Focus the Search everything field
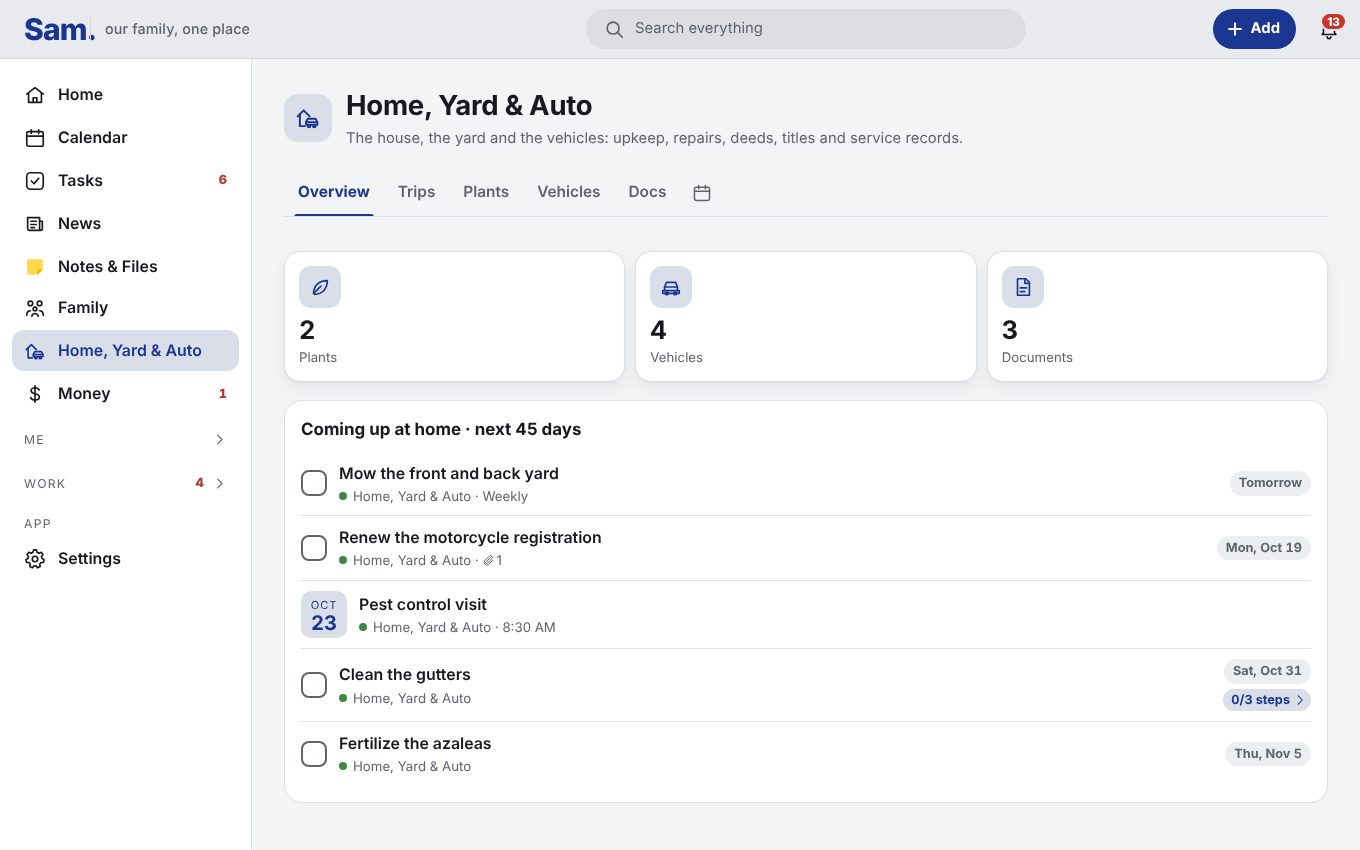Screen dimensions: 1360x850 point(806,29)
